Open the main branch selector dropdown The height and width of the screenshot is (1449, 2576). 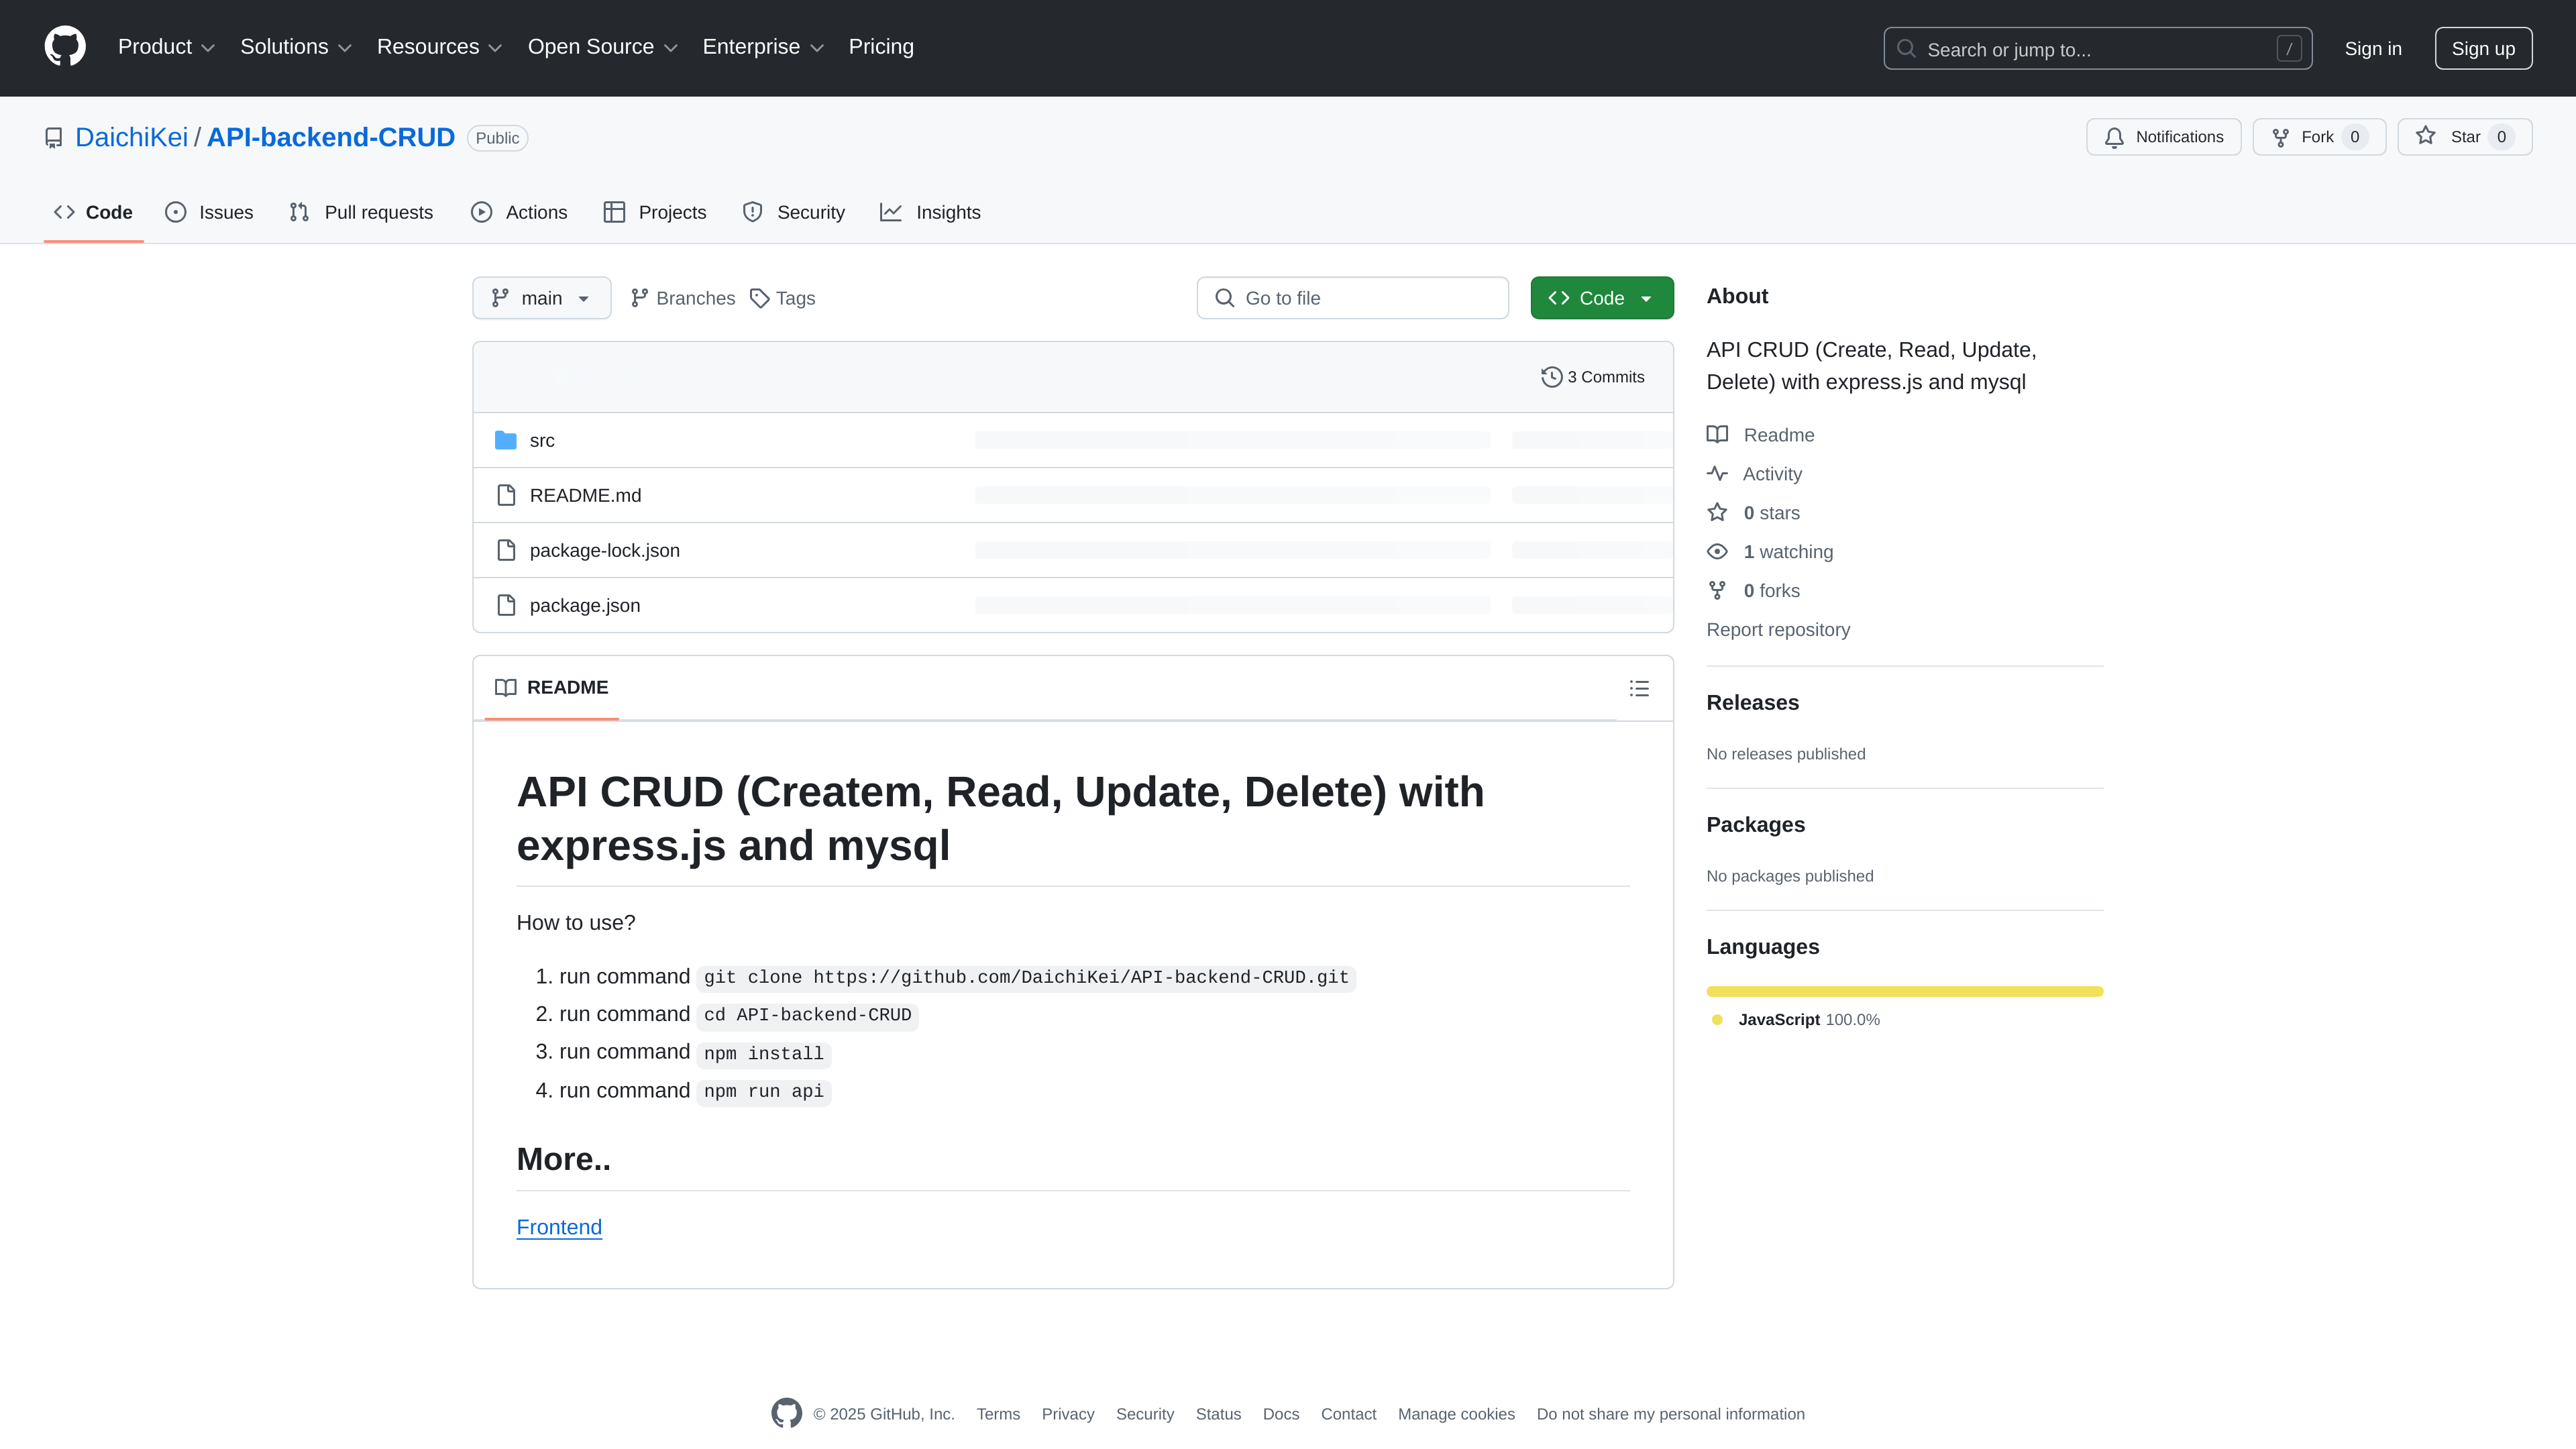pyautogui.click(x=541, y=297)
